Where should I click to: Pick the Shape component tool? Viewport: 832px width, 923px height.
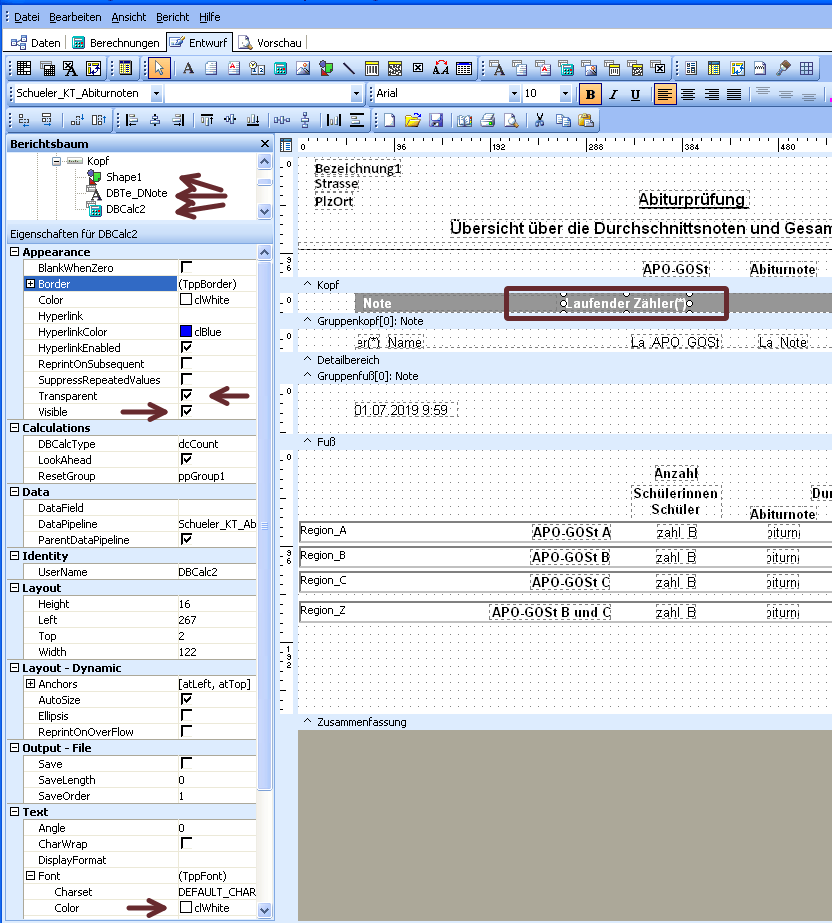pos(326,68)
